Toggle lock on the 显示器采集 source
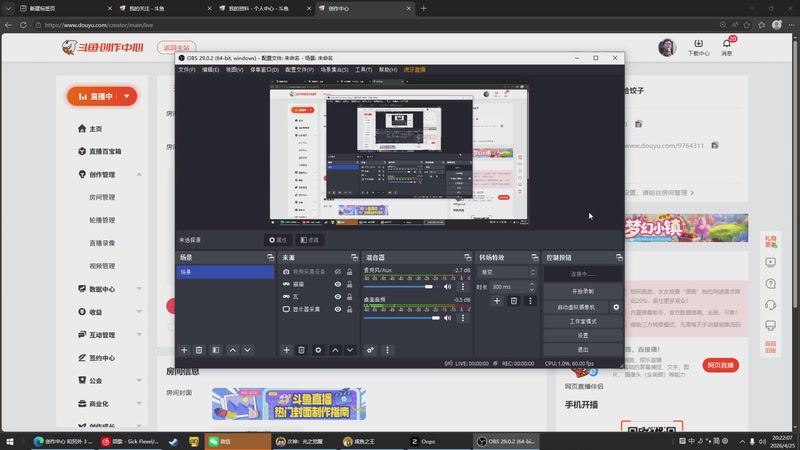Screen dimensions: 800x450 [349, 309]
